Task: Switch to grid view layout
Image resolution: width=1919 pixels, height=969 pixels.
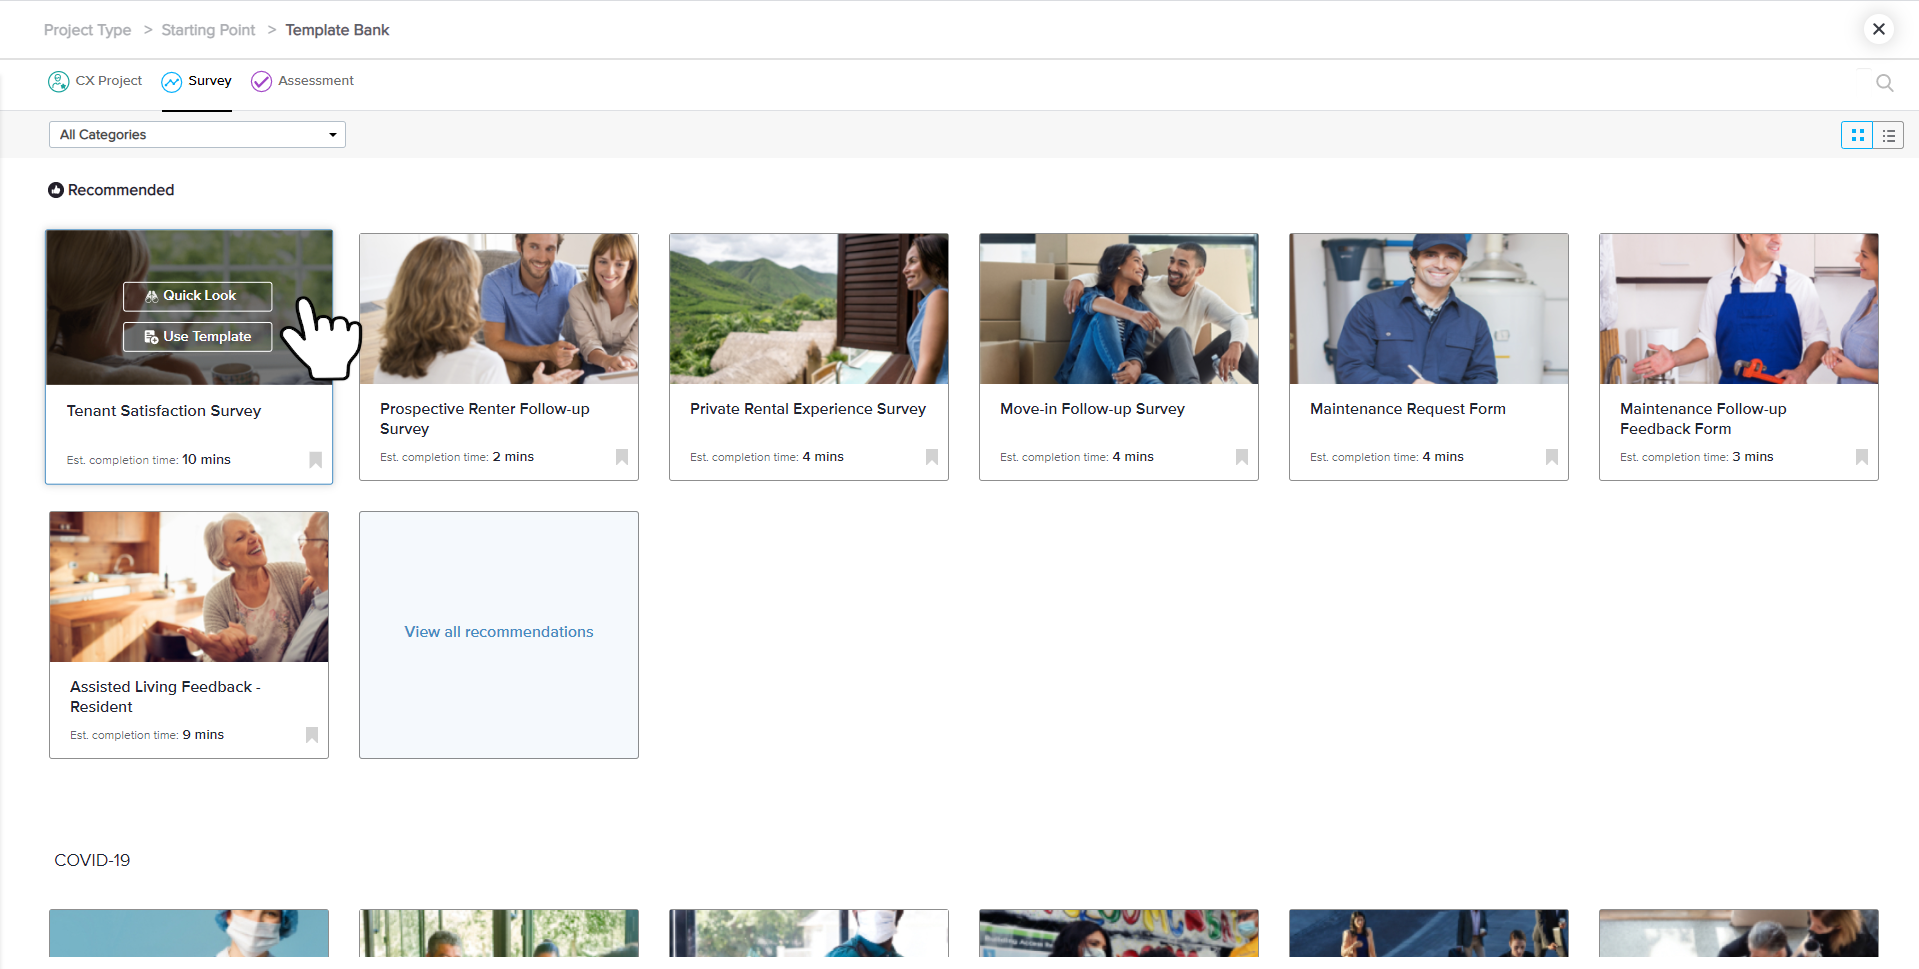Action: click(1857, 135)
